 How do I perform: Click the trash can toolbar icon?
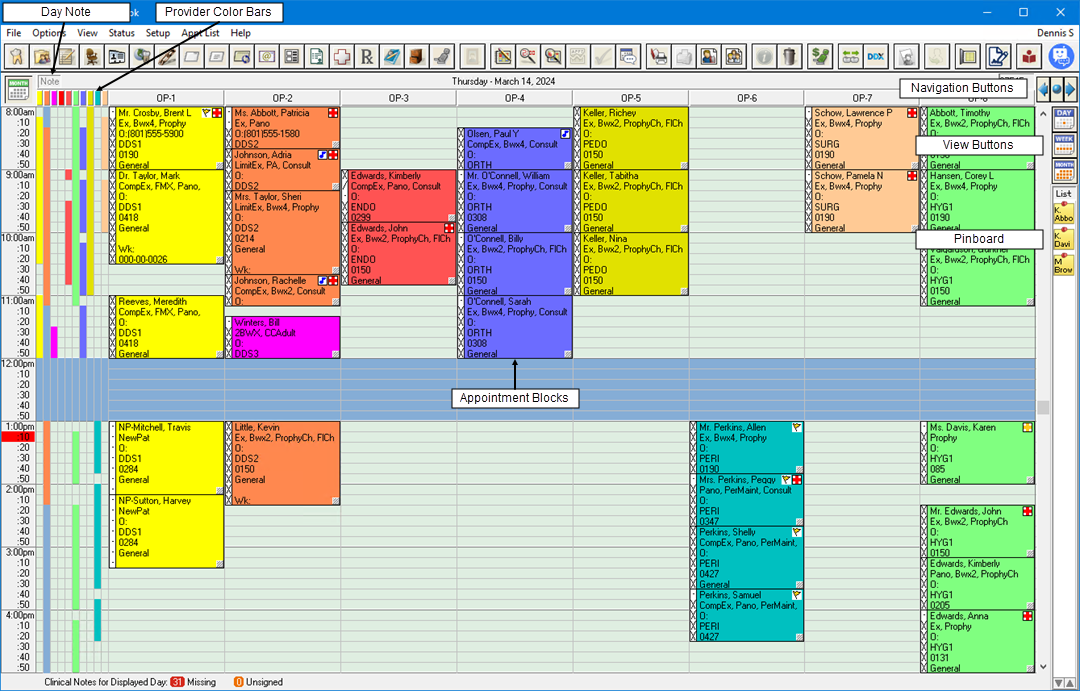[789, 56]
